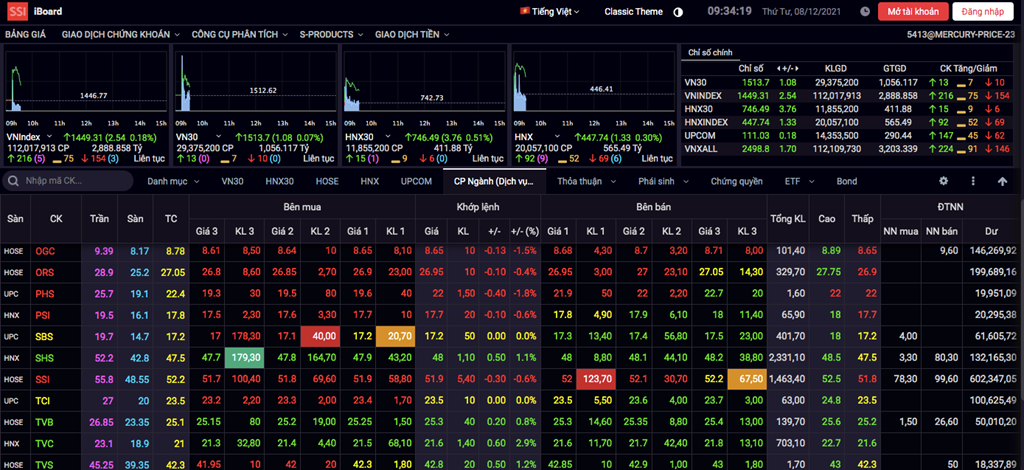Open the VNIndex chart selector dropdown
The height and width of the screenshot is (470, 1024).
click(x=49, y=137)
